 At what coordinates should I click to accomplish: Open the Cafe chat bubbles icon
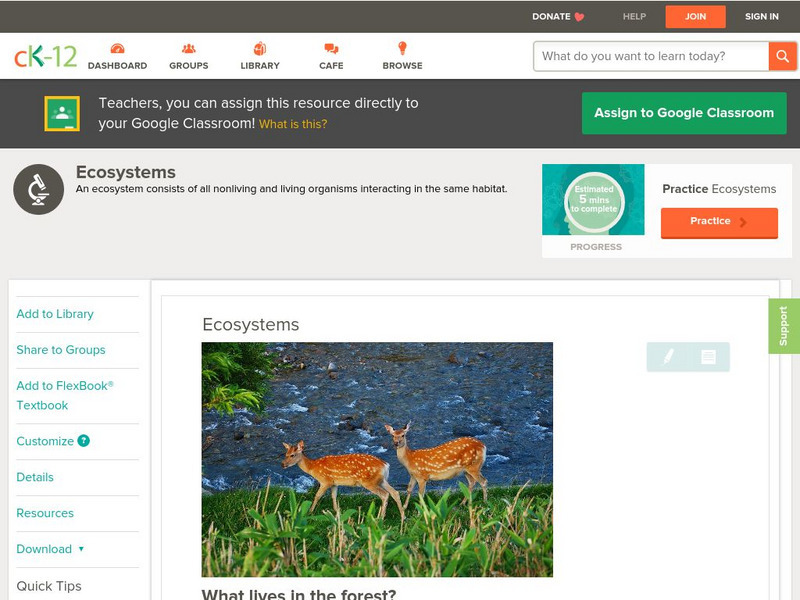[331, 48]
